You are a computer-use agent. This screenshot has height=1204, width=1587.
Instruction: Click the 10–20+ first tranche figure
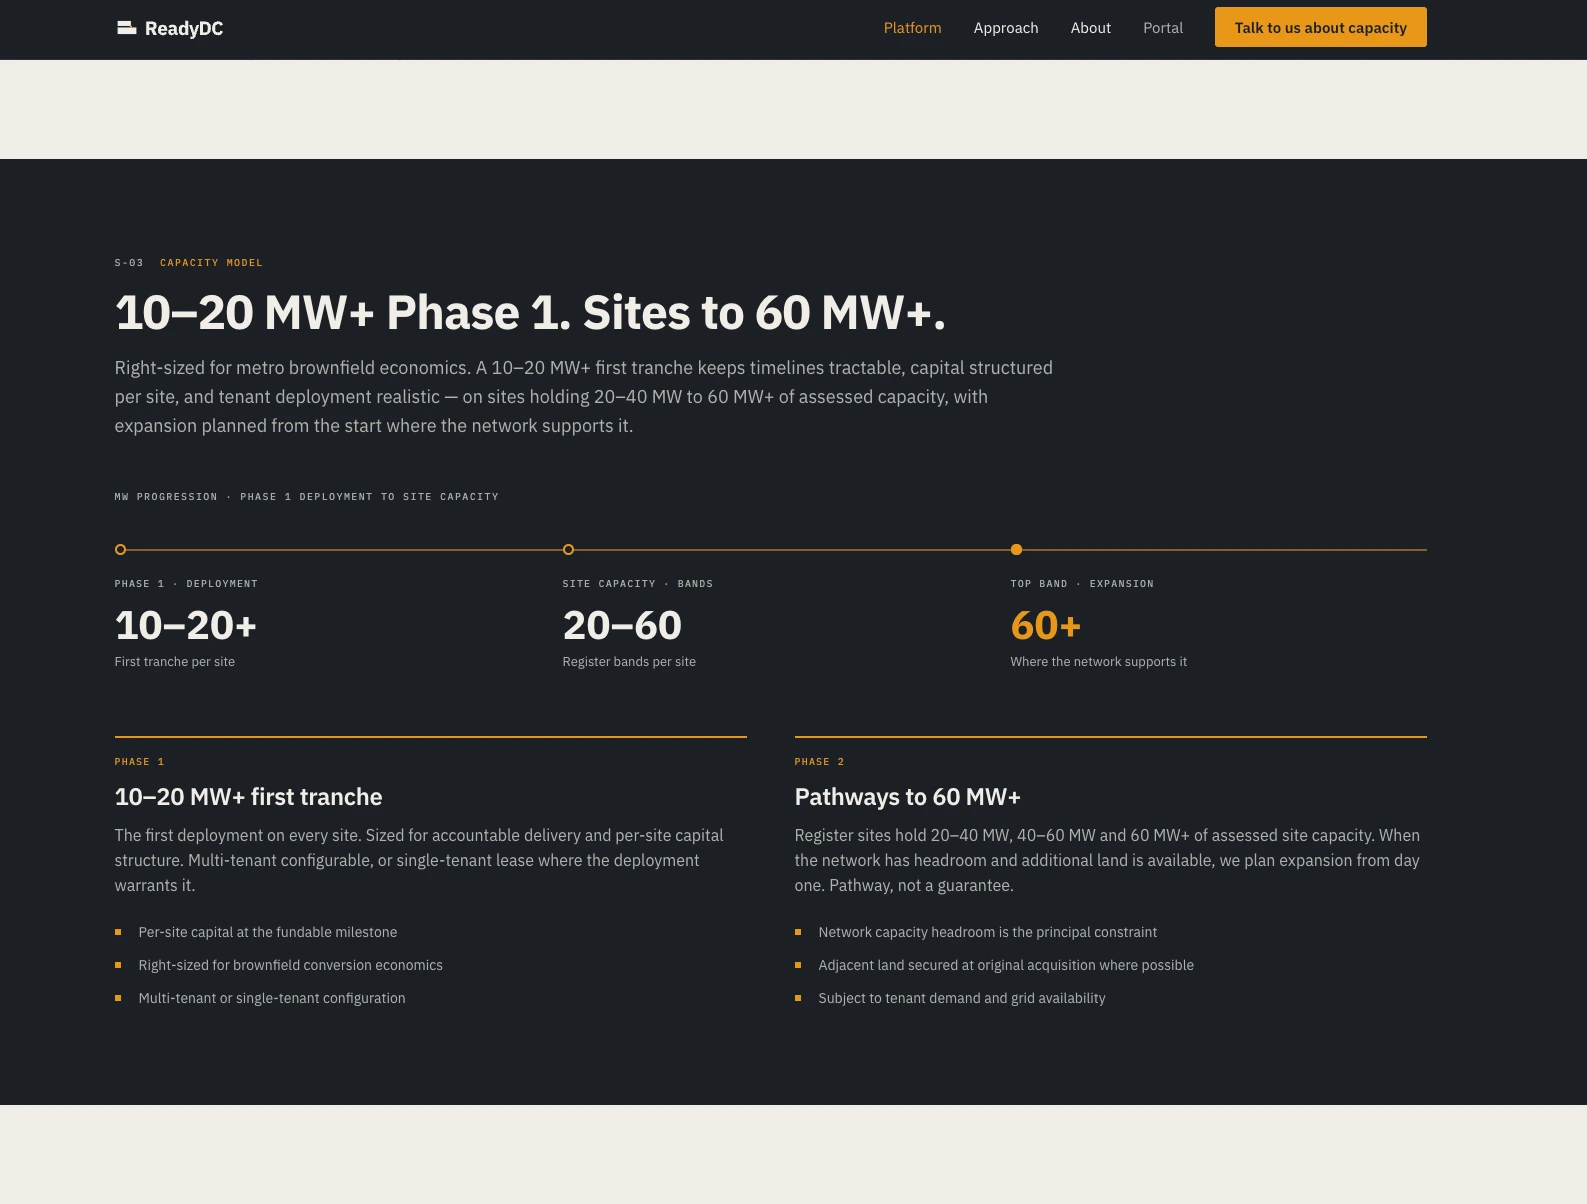click(186, 626)
